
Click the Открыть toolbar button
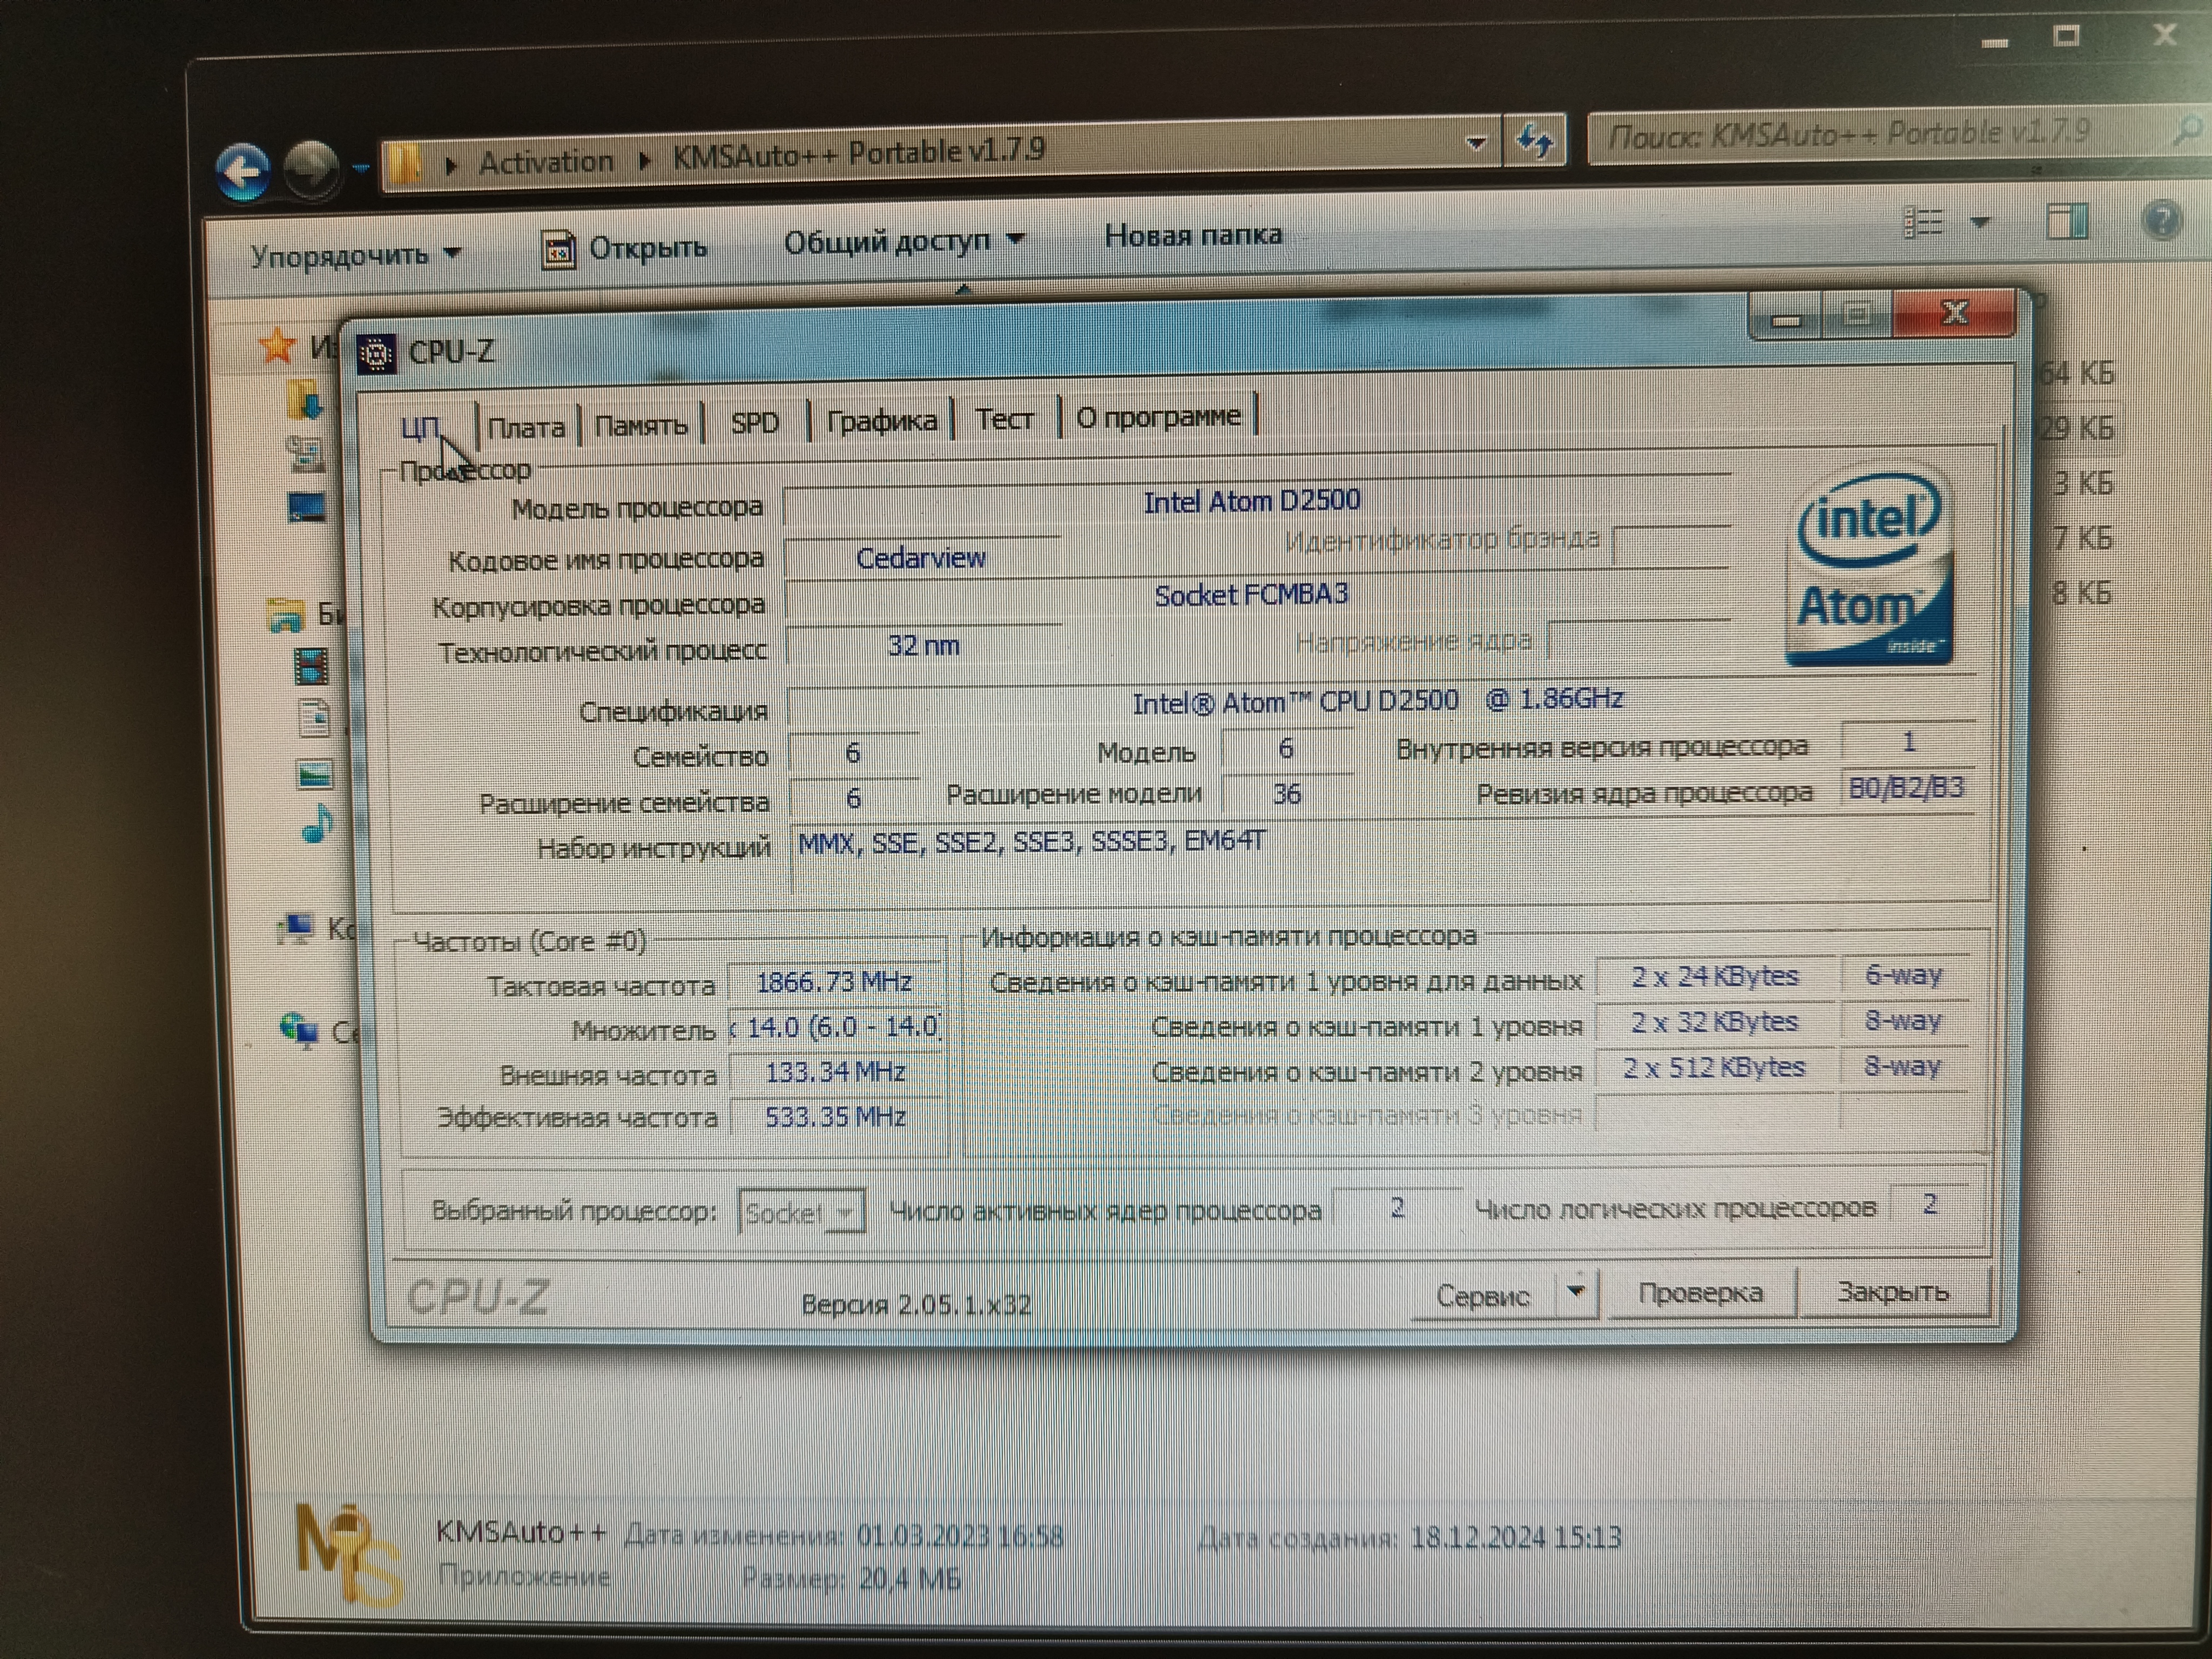point(624,248)
